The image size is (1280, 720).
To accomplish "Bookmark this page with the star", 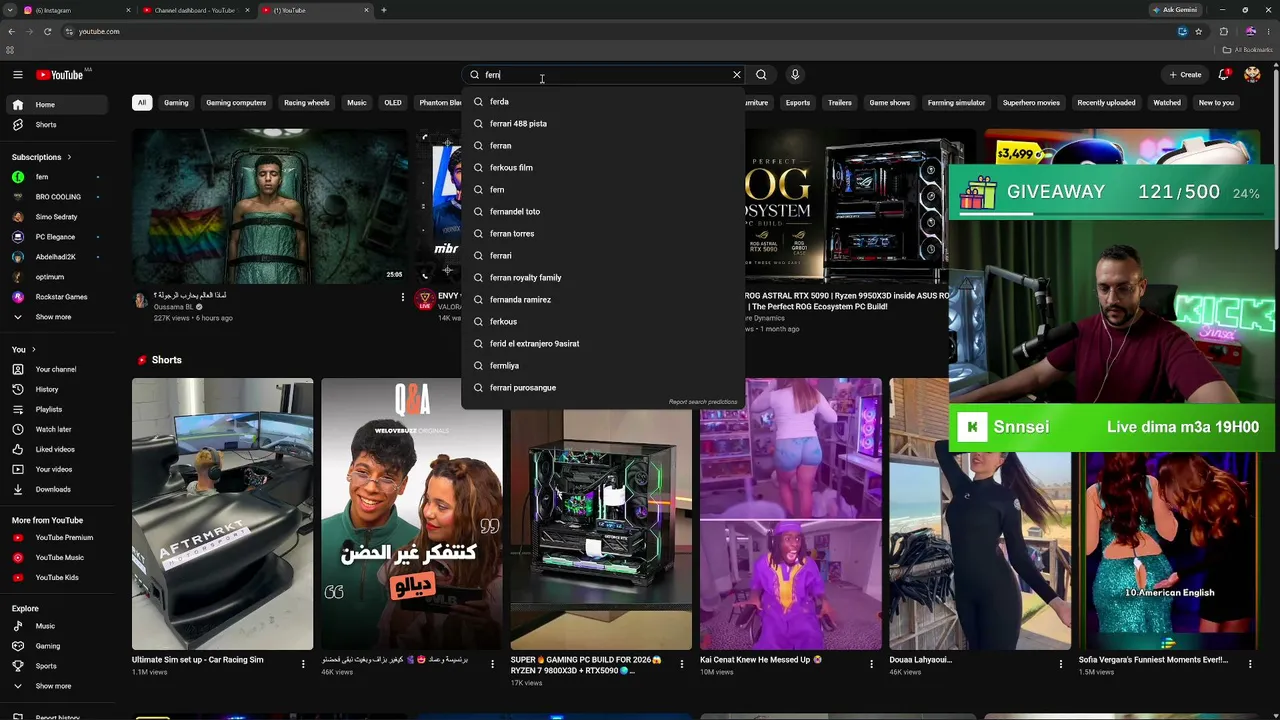I will [1198, 31].
